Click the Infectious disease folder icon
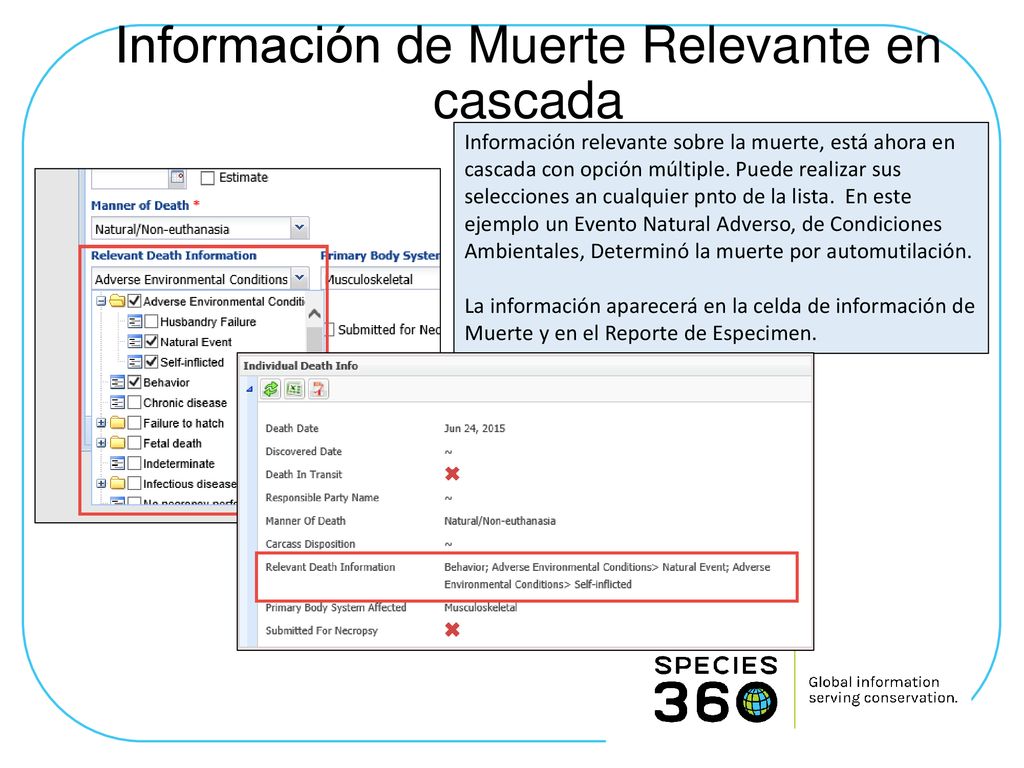Screen dimensions: 1024x768 point(118,483)
